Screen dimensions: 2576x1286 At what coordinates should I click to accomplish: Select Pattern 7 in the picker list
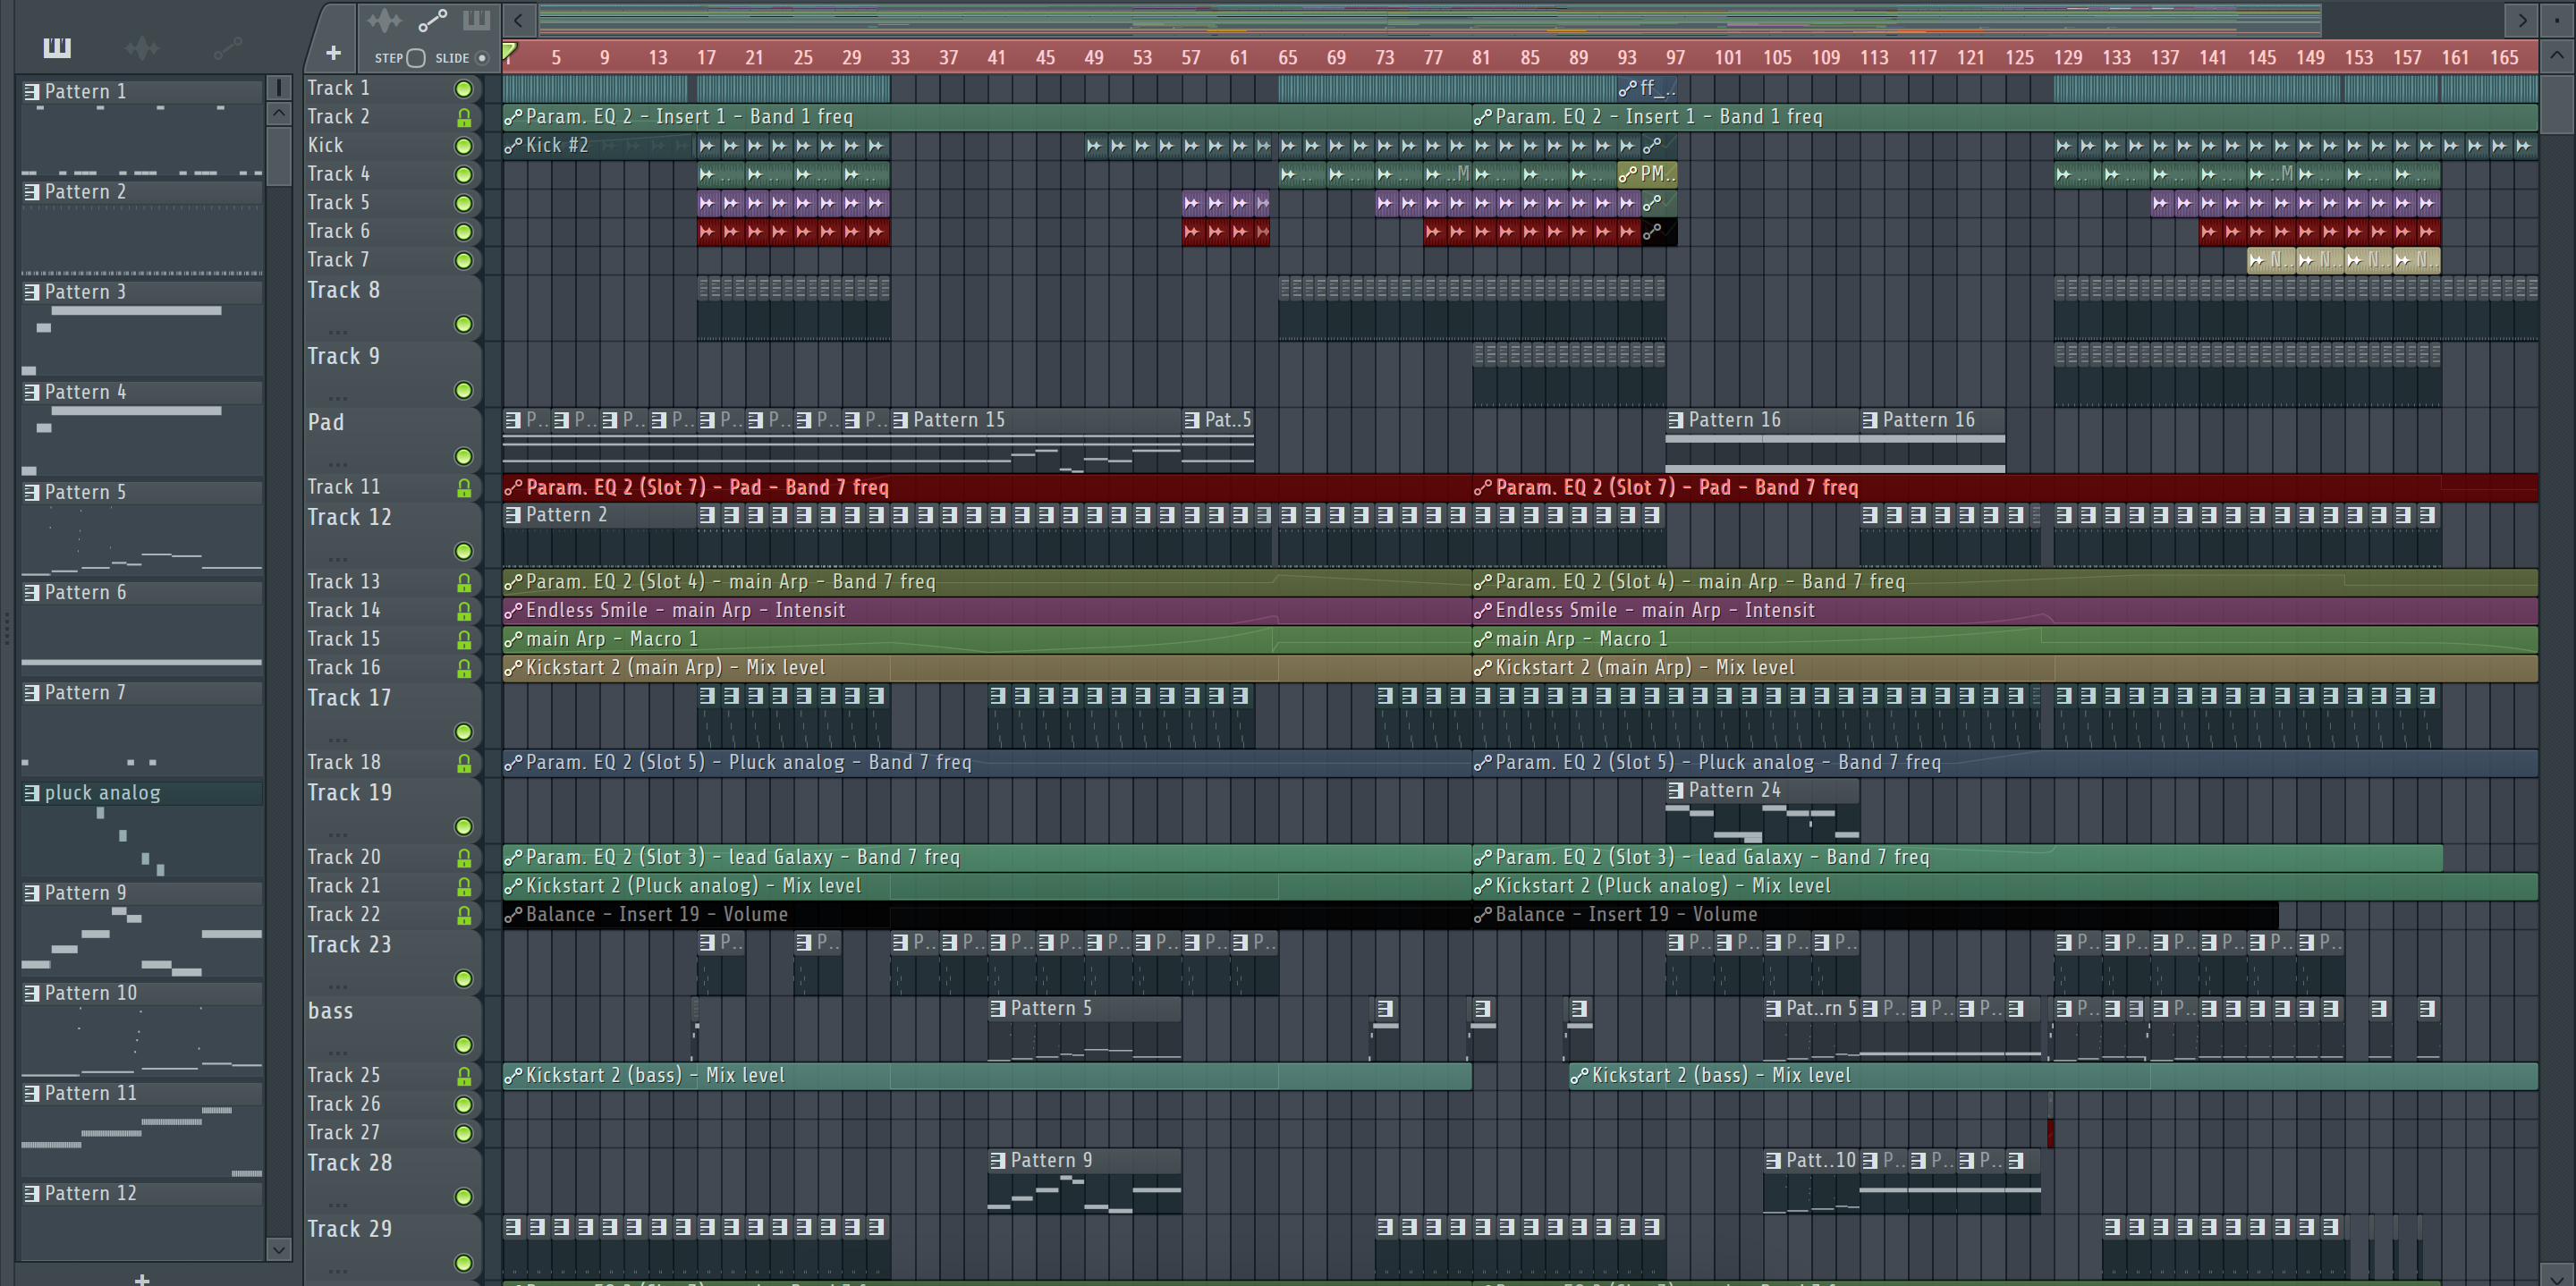point(142,692)
